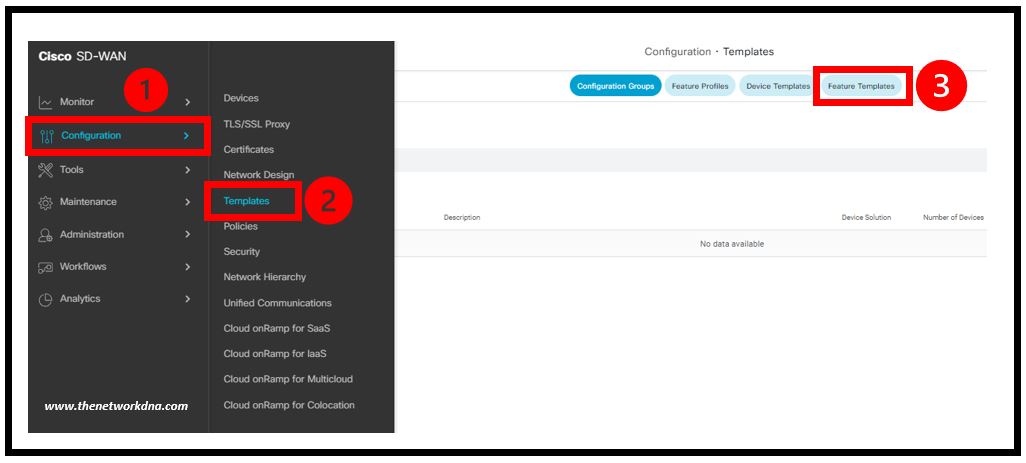The width and height of the screenshot is (1026, 463).
Task: Click the Tools wrench icon
Action: point(45,170)
